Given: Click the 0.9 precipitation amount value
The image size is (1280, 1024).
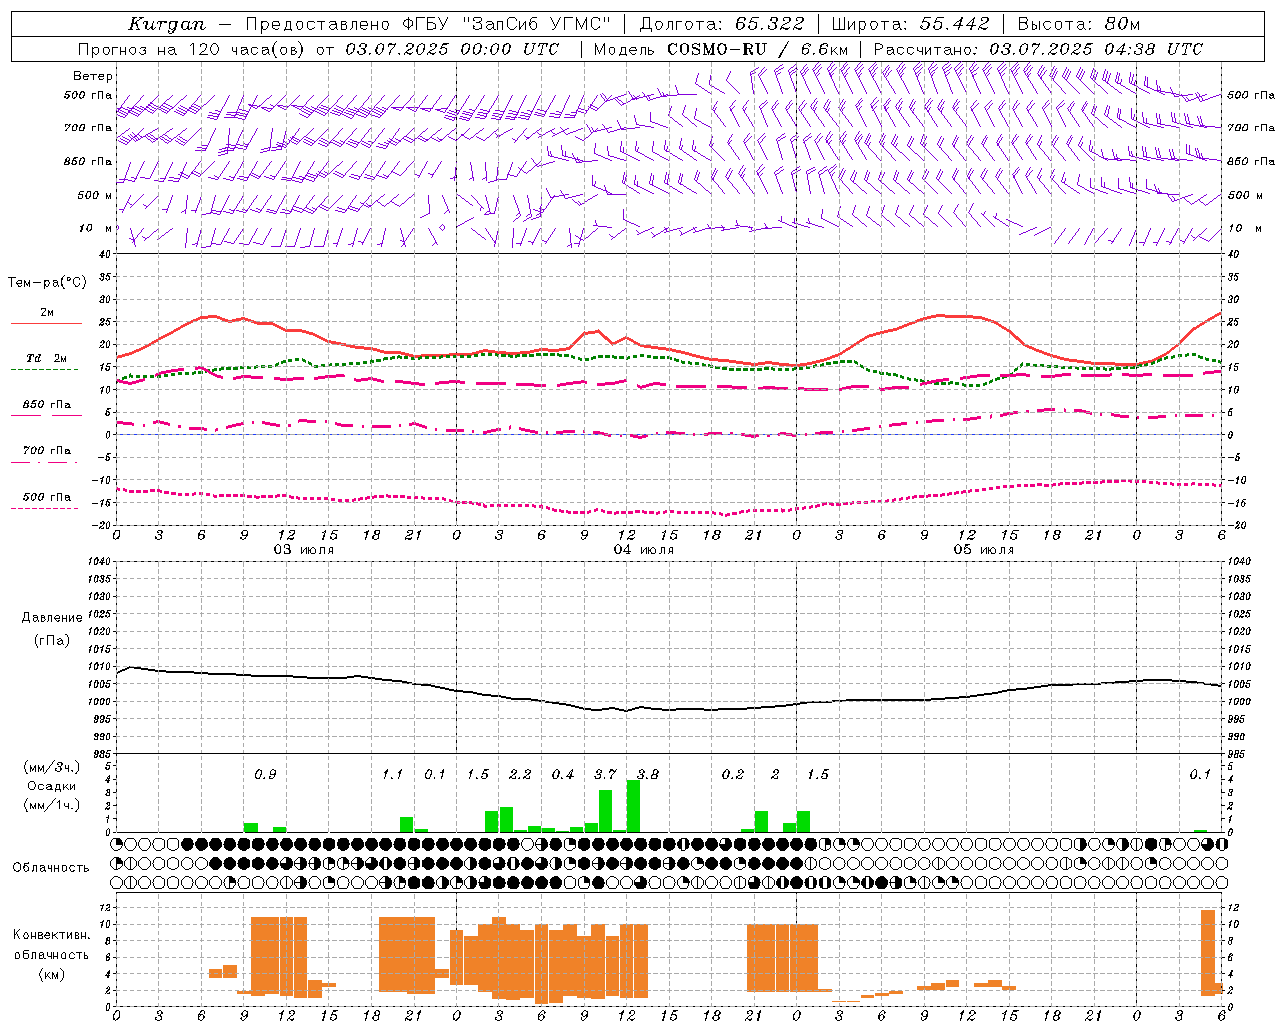Looking at the screenshot, I should pyautogui.click(x=265, y=775).
